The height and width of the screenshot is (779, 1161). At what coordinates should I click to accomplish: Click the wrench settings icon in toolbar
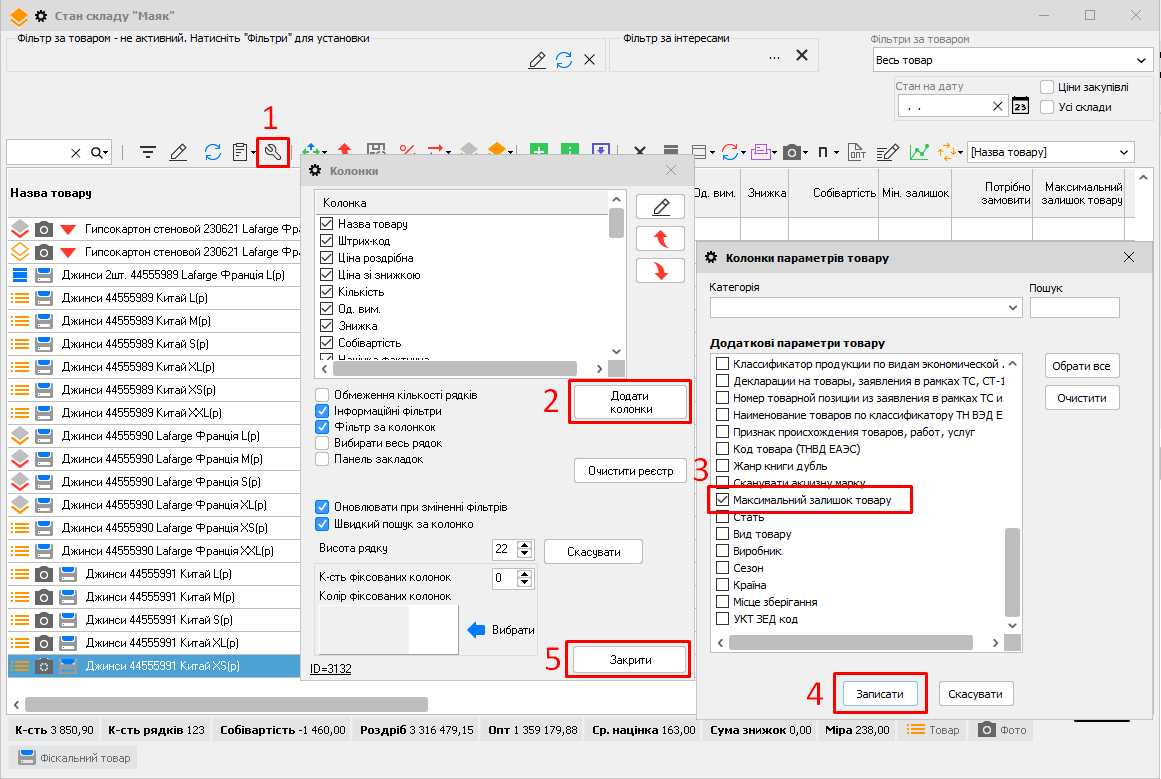(272, 152)
